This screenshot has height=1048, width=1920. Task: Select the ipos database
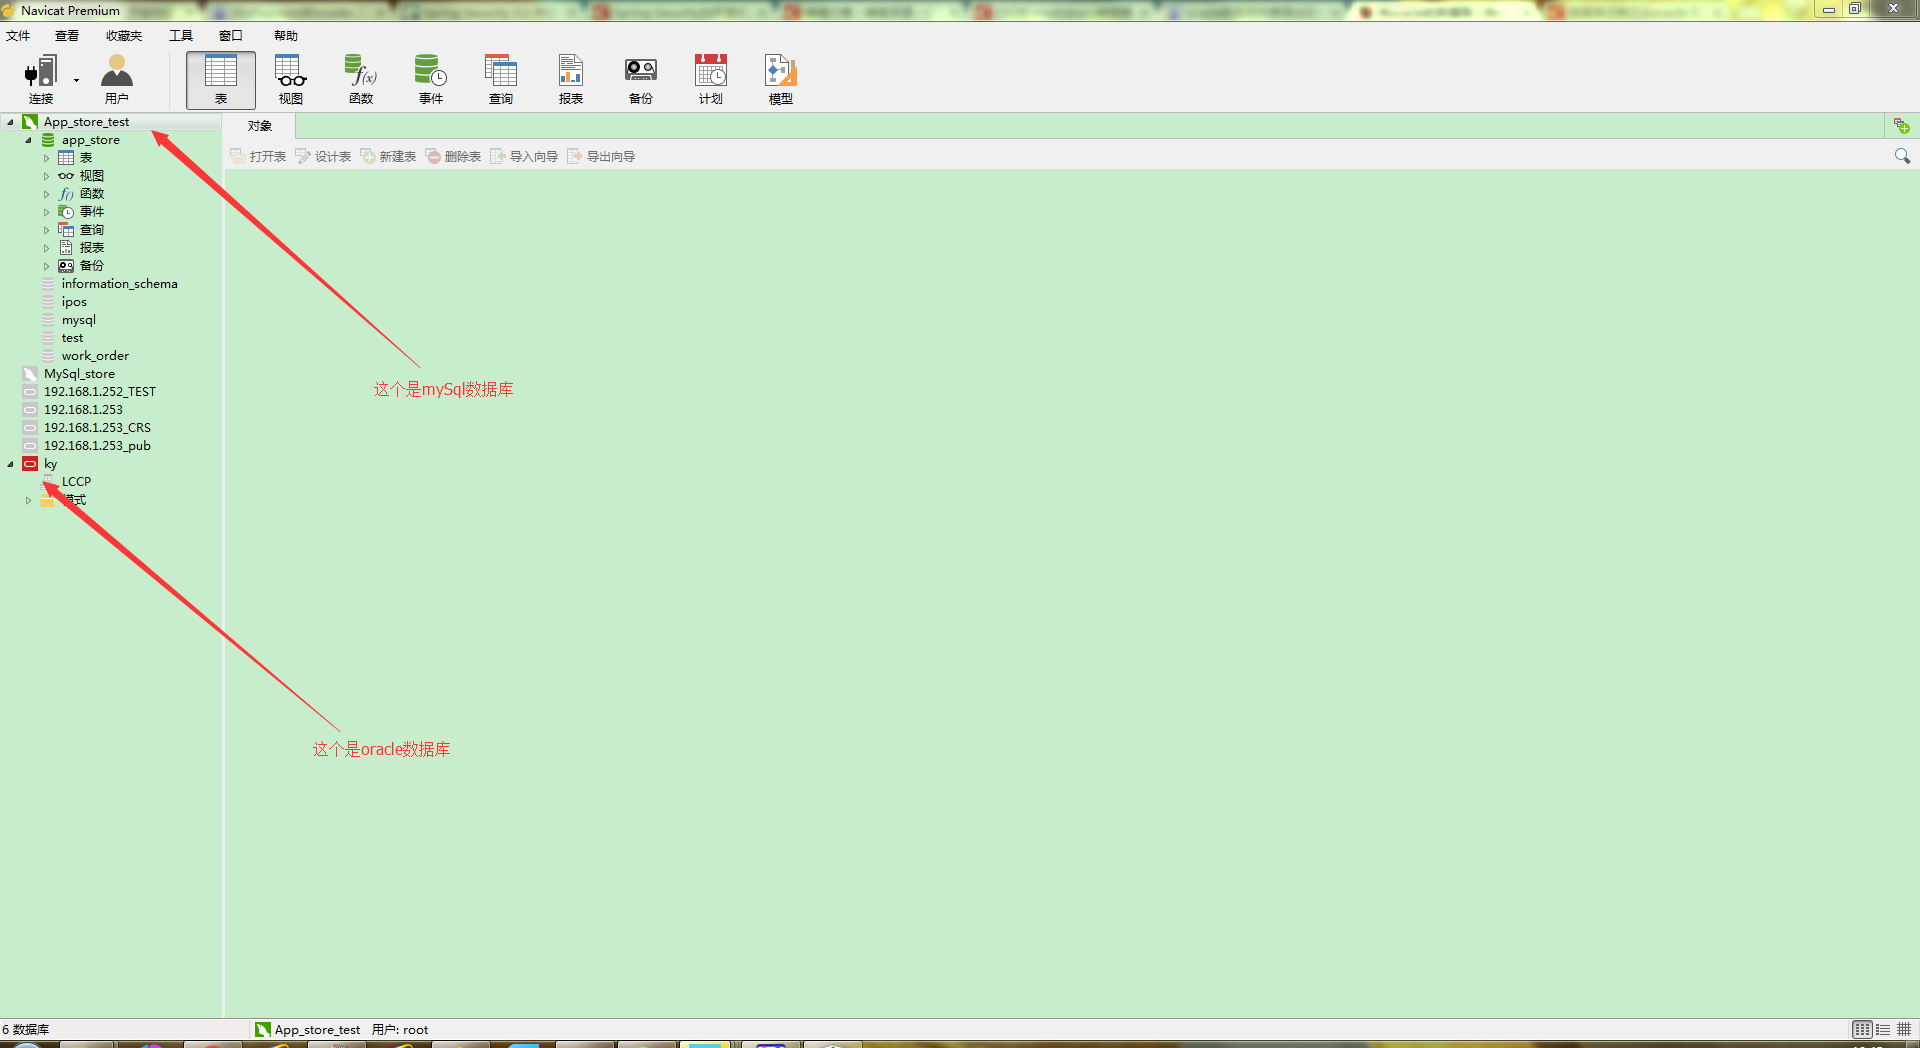74,302
